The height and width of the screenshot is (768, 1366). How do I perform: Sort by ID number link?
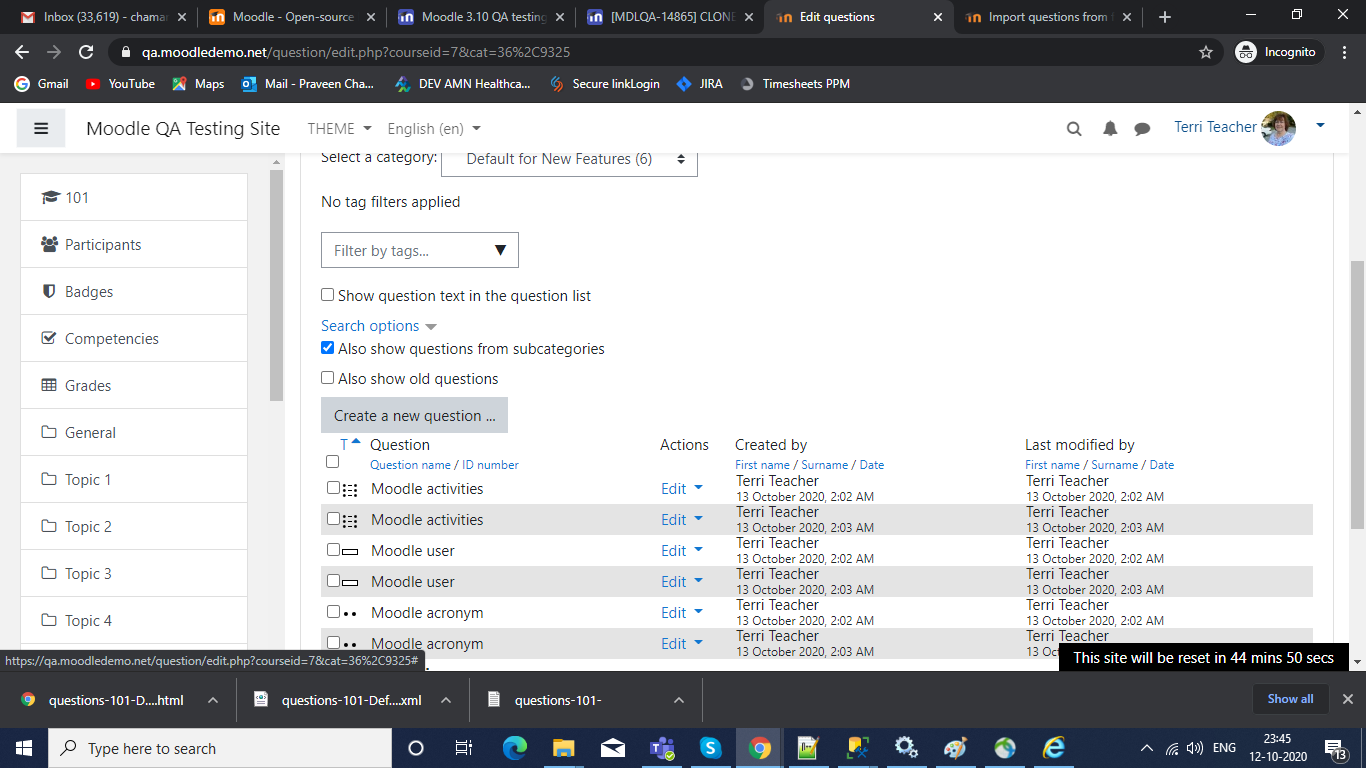[x=490, y=465]
